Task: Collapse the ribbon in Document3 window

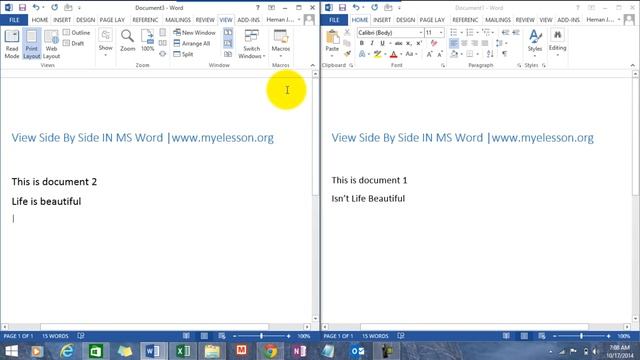Action: pyautogui.click(x=313, y=65)
